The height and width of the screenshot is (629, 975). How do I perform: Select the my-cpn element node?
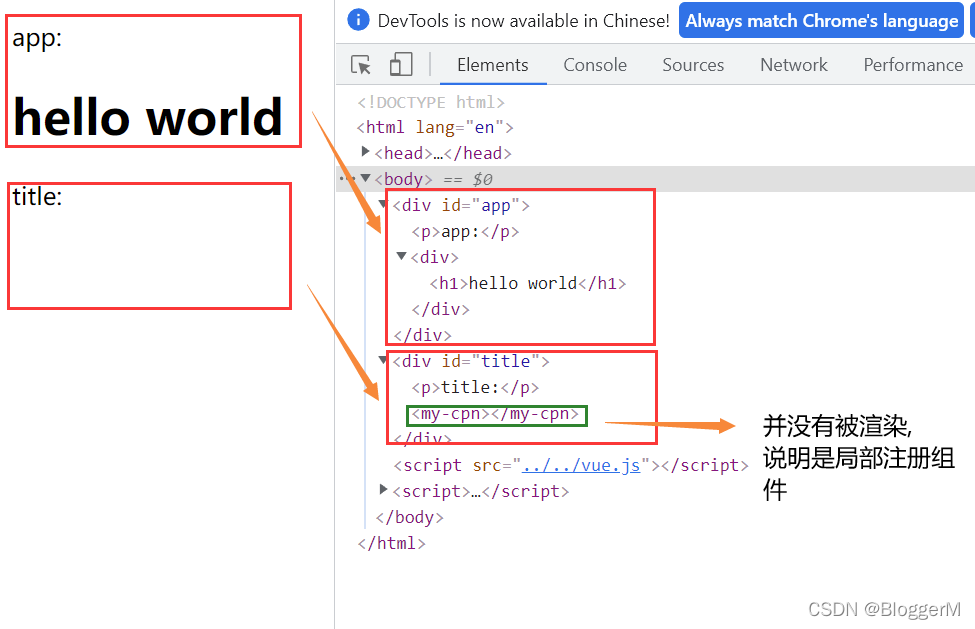496,414
